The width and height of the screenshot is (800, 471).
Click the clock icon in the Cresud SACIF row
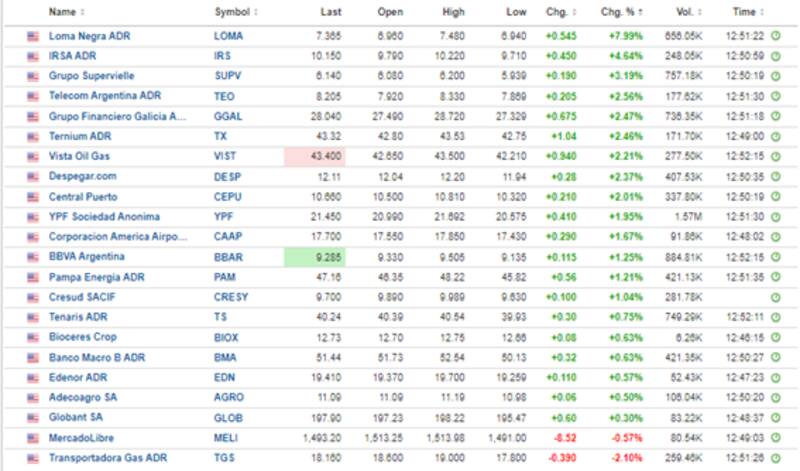(776, 297)
